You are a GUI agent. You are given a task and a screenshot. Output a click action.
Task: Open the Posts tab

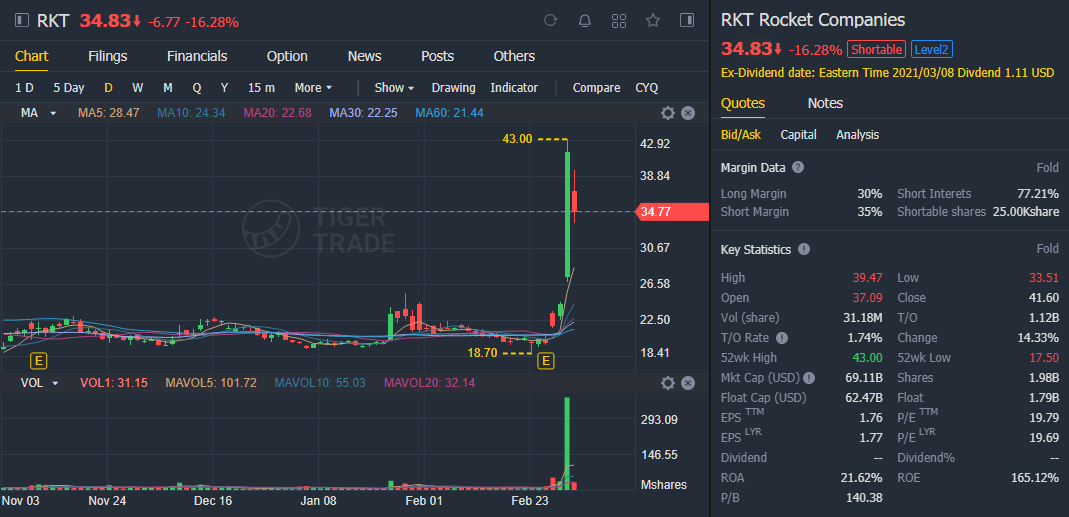point(438,56)
